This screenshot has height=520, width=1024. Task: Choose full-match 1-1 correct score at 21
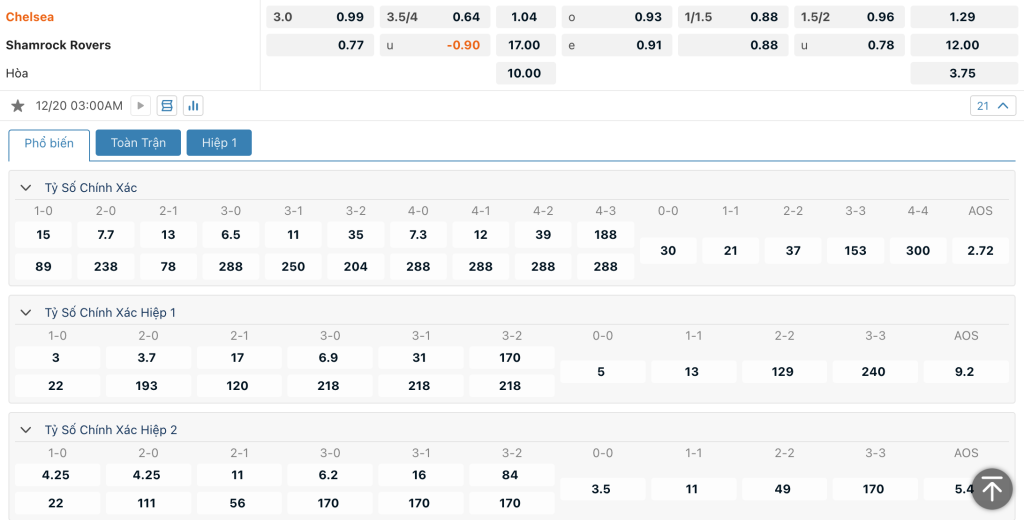(730, 251)
